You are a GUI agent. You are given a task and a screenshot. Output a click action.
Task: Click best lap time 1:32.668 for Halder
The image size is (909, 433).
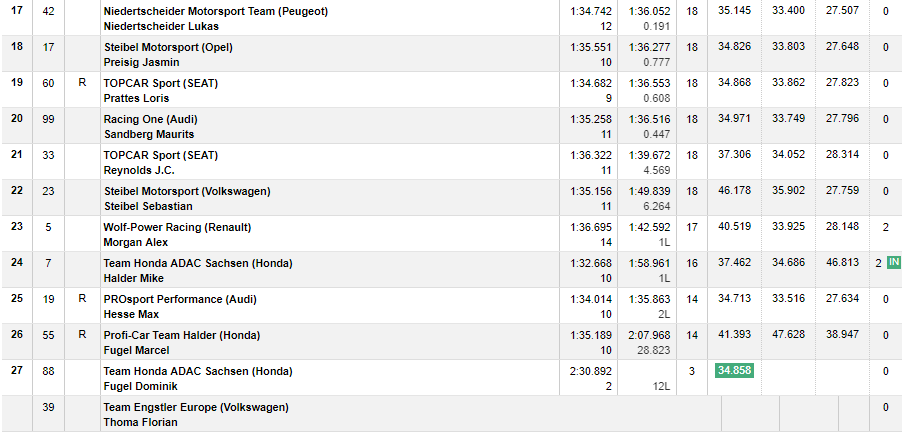[591, 263]
